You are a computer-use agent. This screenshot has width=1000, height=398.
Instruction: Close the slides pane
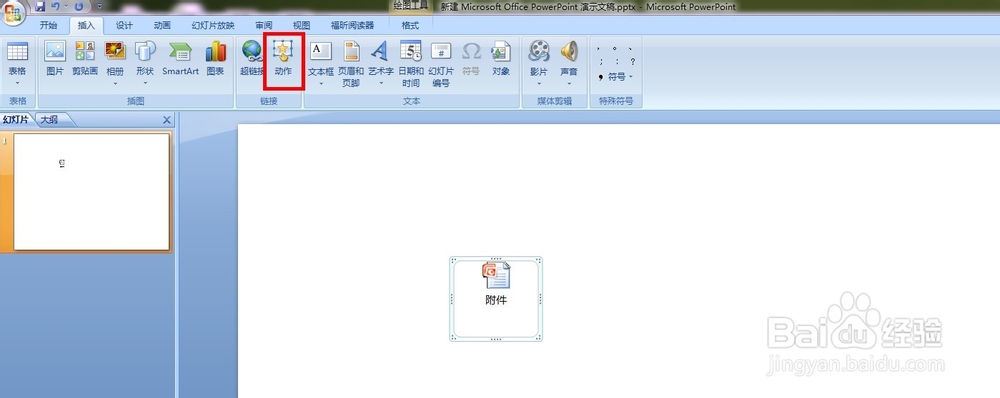166,120
